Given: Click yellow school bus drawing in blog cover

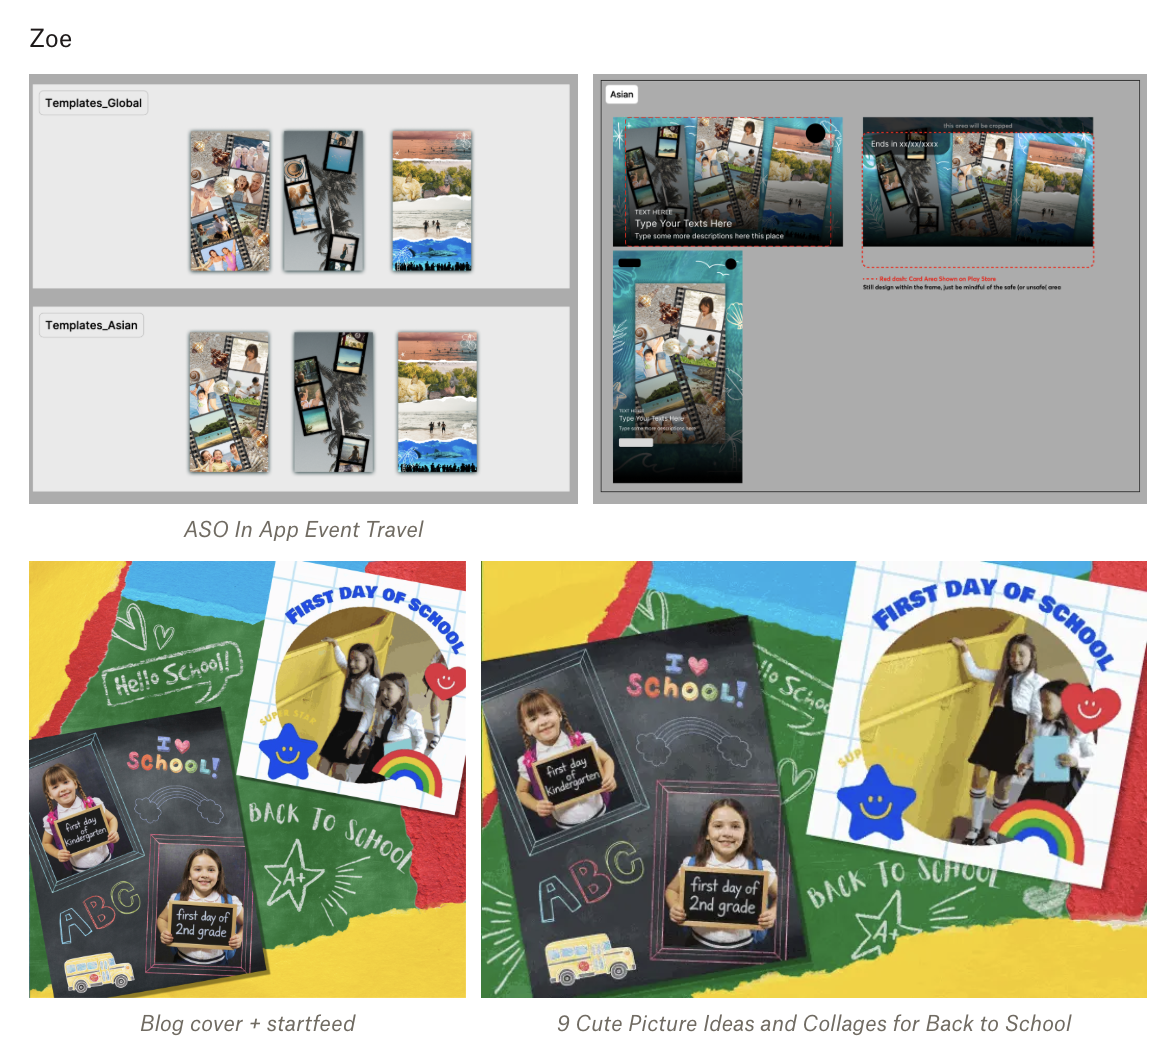Looking at the screenshot, I should click(99, 971).
